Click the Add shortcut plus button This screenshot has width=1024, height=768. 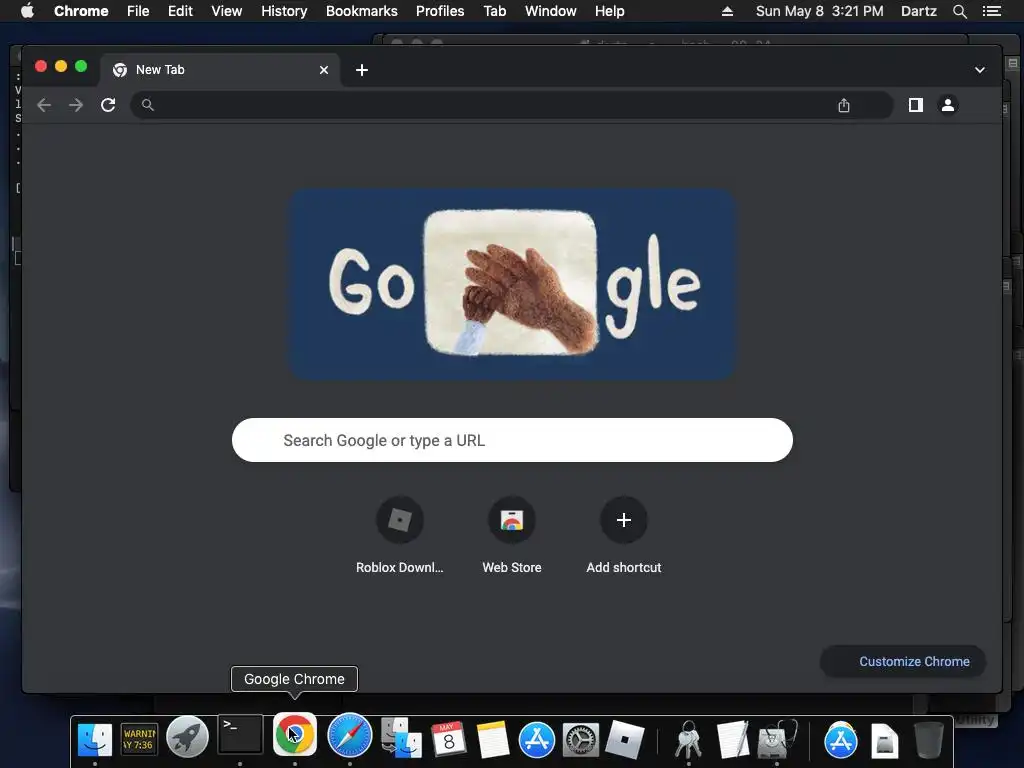pos(624,520)
